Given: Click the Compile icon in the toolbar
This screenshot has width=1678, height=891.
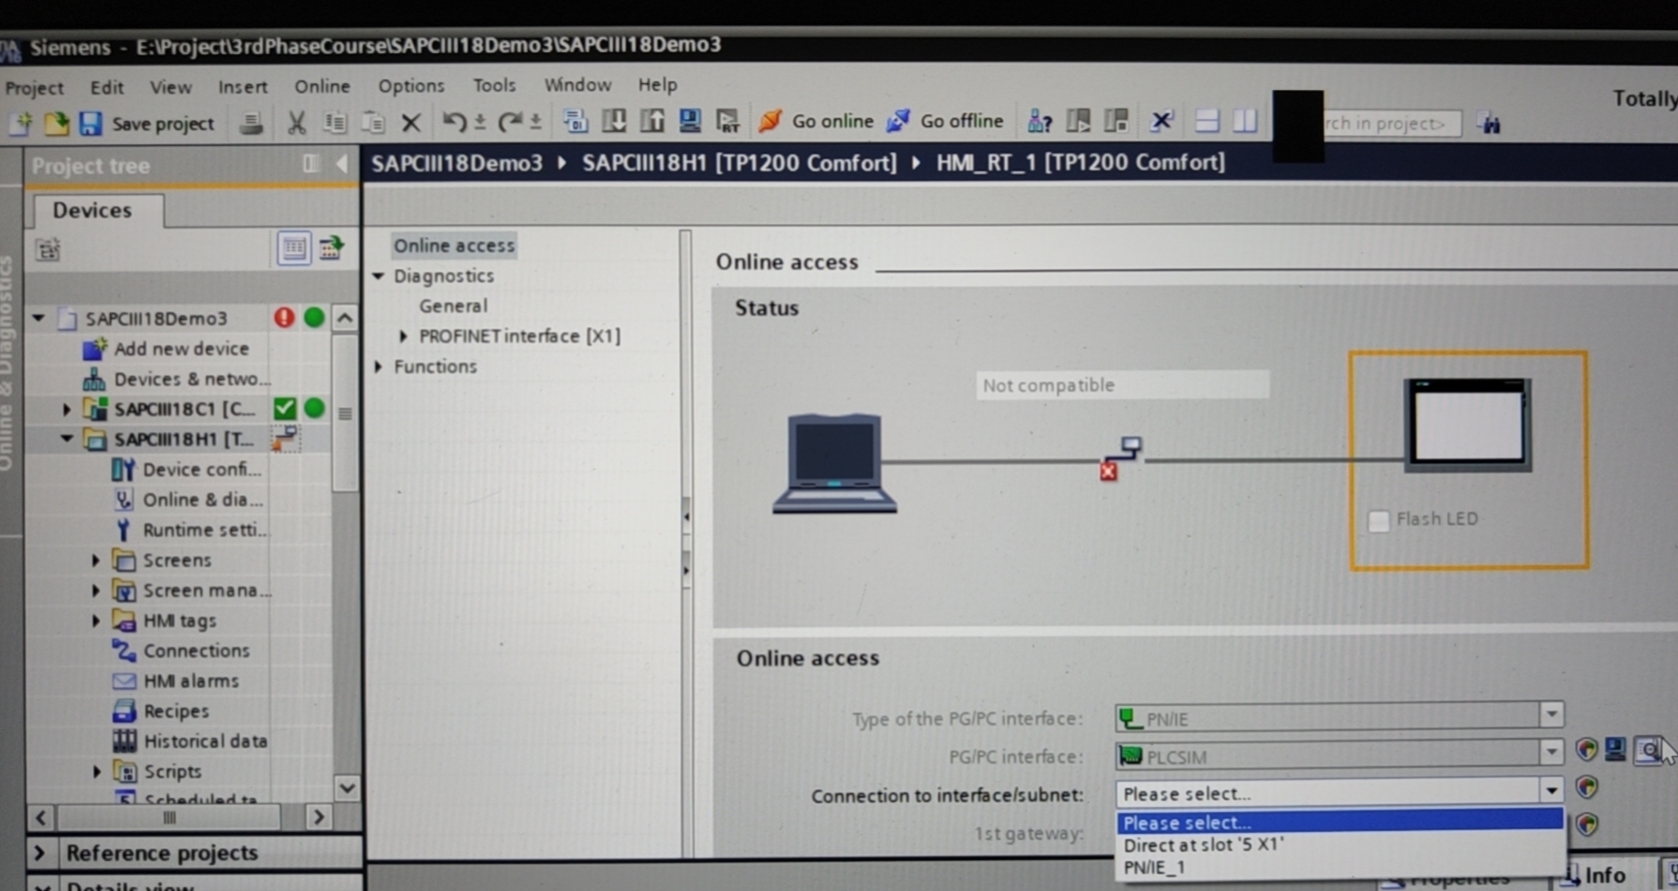Looking at the screenshot, I should coord(574,121).
